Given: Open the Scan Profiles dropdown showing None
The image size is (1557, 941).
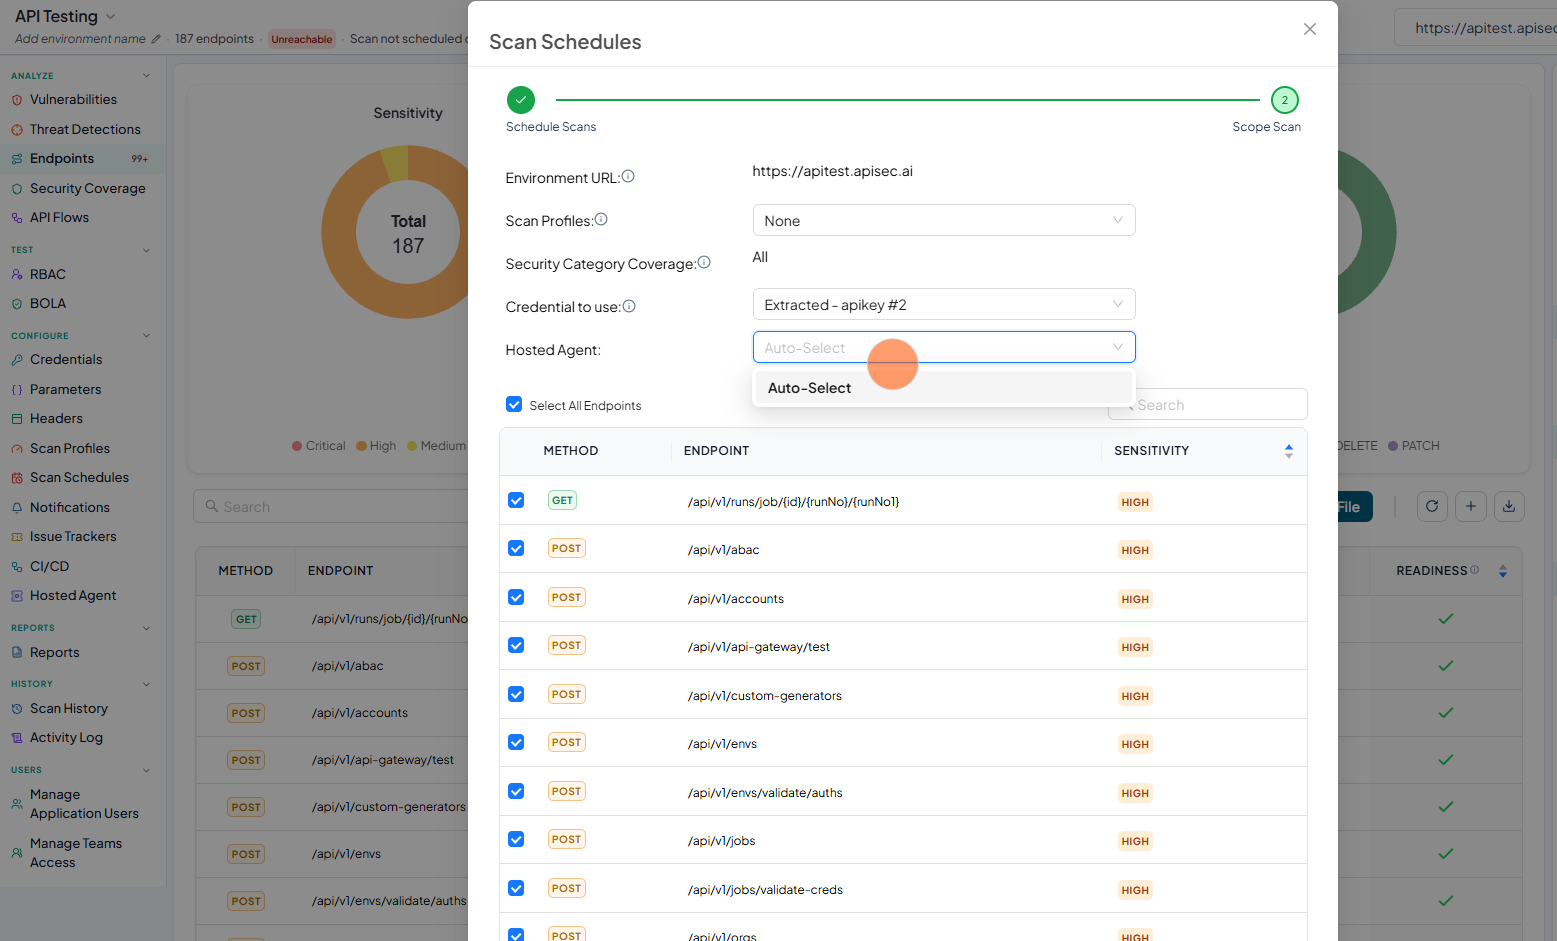Looking at the screenshot, I should pos(943,220).
